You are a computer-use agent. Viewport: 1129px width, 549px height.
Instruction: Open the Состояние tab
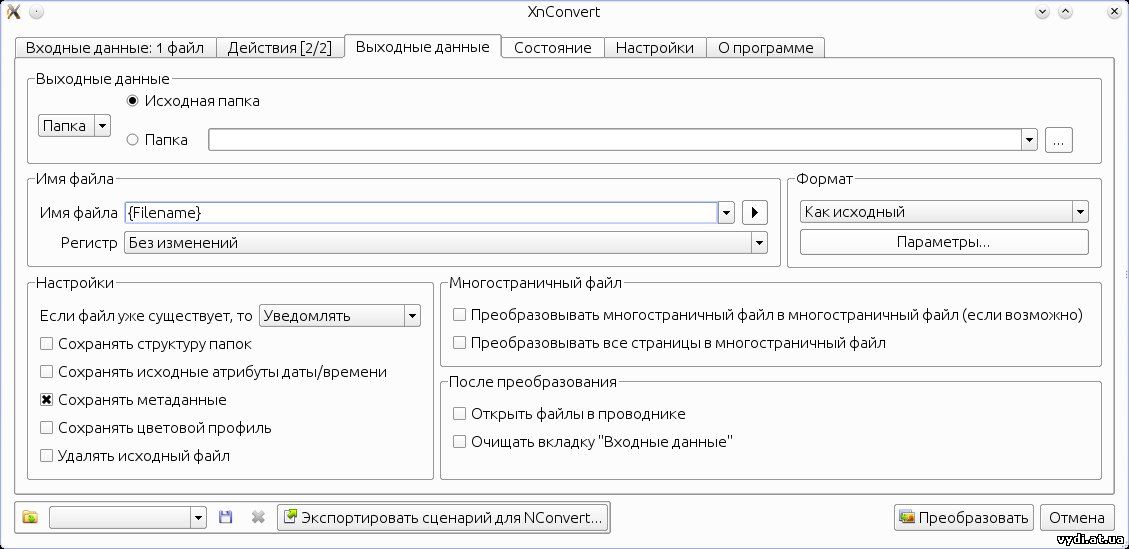click(552, 48)
